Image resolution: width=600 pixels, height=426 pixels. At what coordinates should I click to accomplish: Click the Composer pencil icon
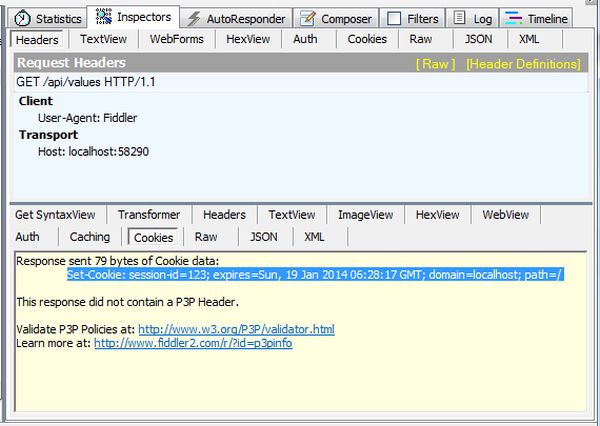point(308,18)
